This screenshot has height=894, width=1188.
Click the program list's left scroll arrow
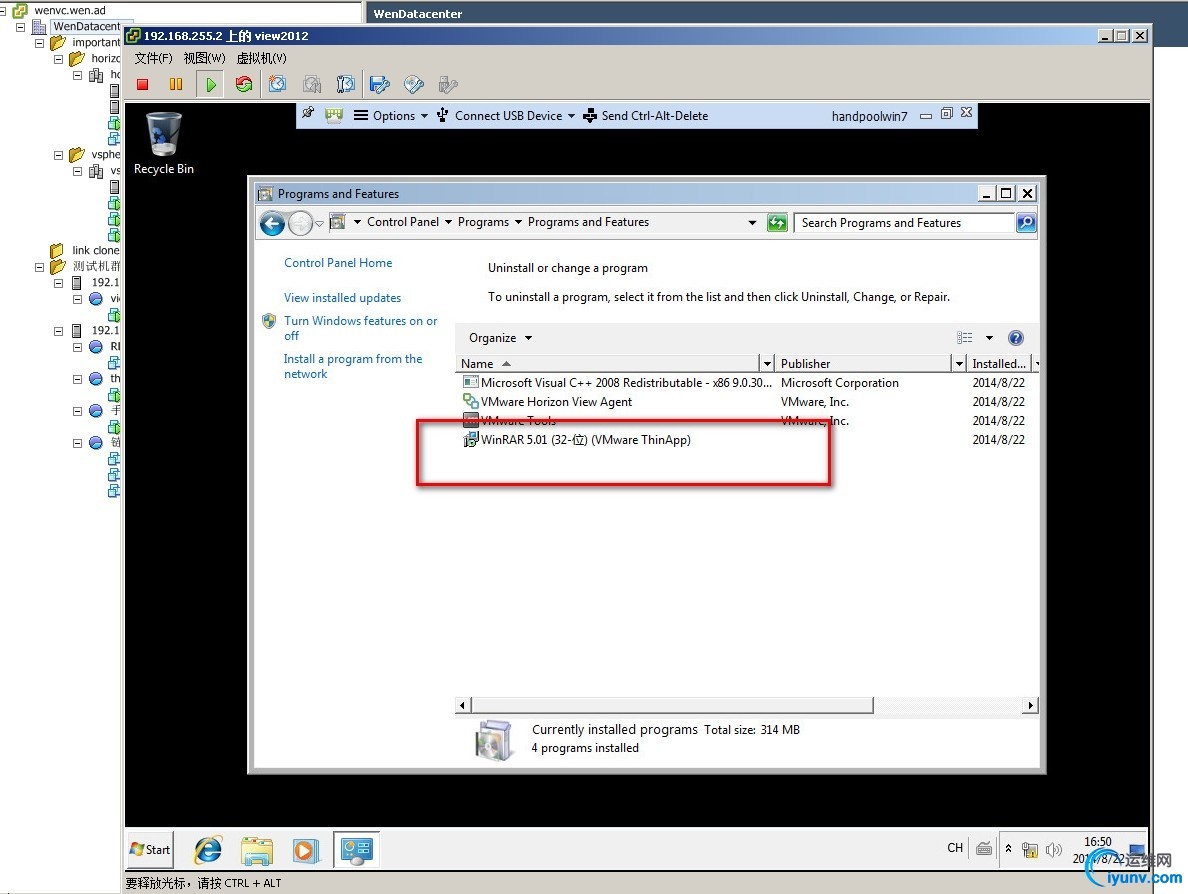pyautogui.click(x=463, y=705)
